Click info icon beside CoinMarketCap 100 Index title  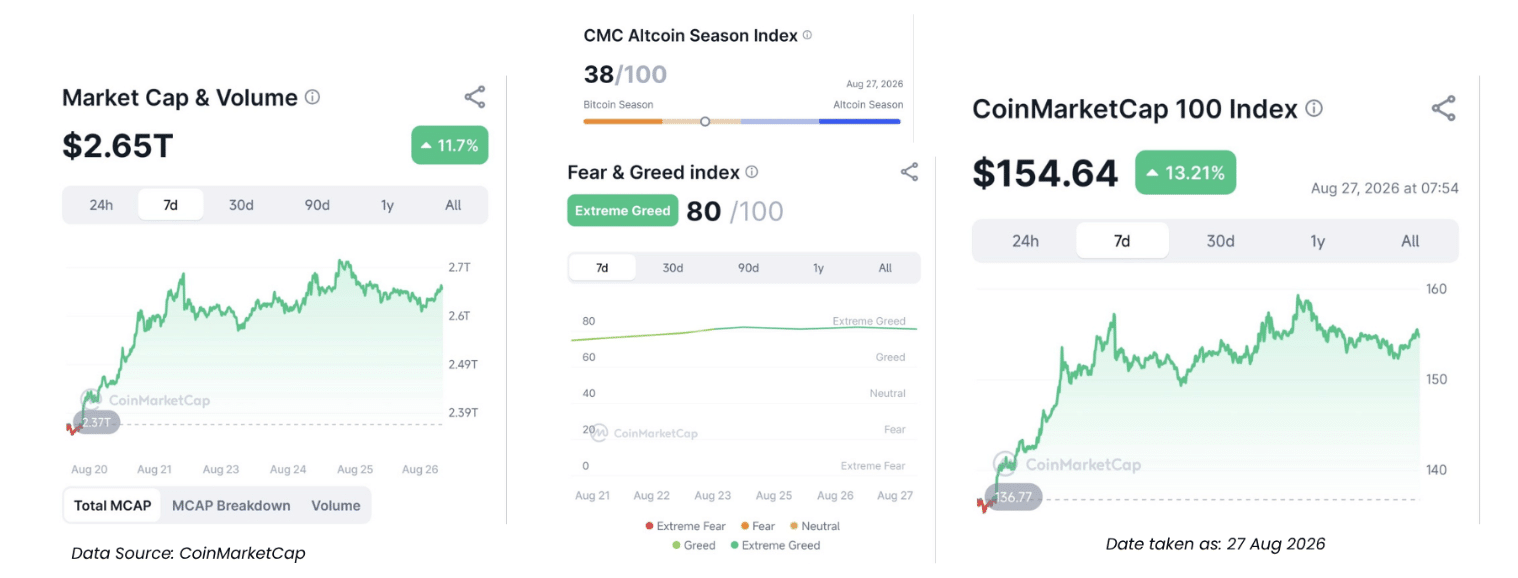(1314, 108)
